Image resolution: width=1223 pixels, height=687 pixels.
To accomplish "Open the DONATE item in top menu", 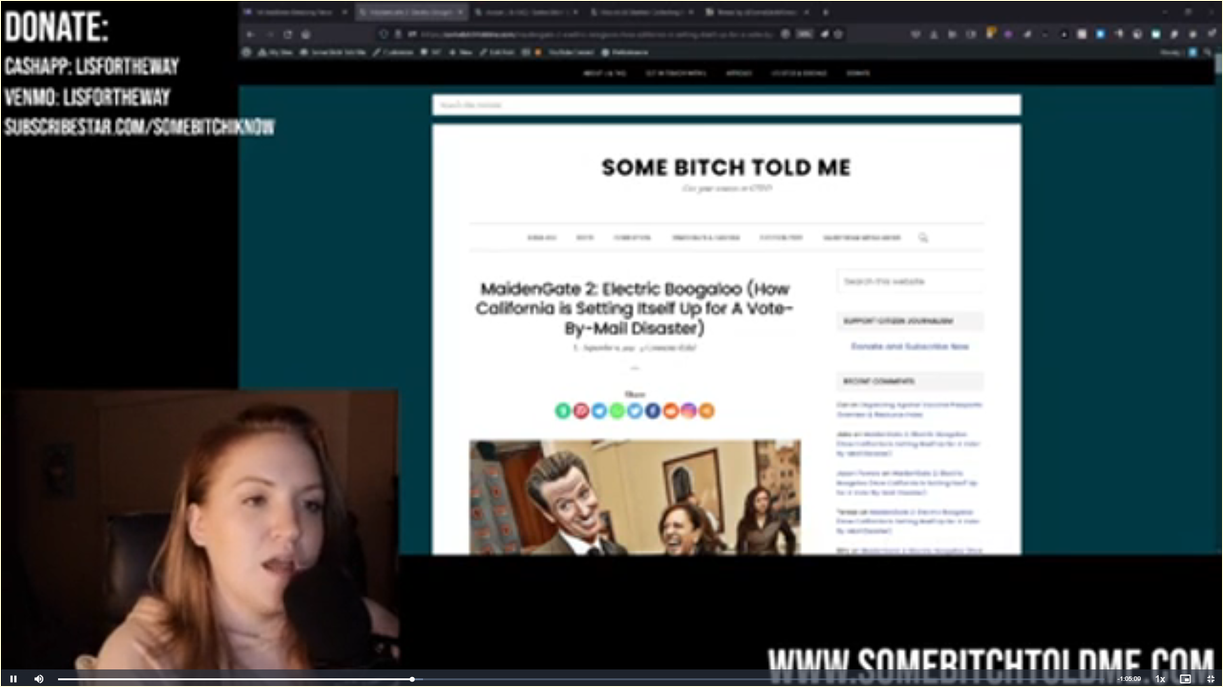I will [858, 74].
